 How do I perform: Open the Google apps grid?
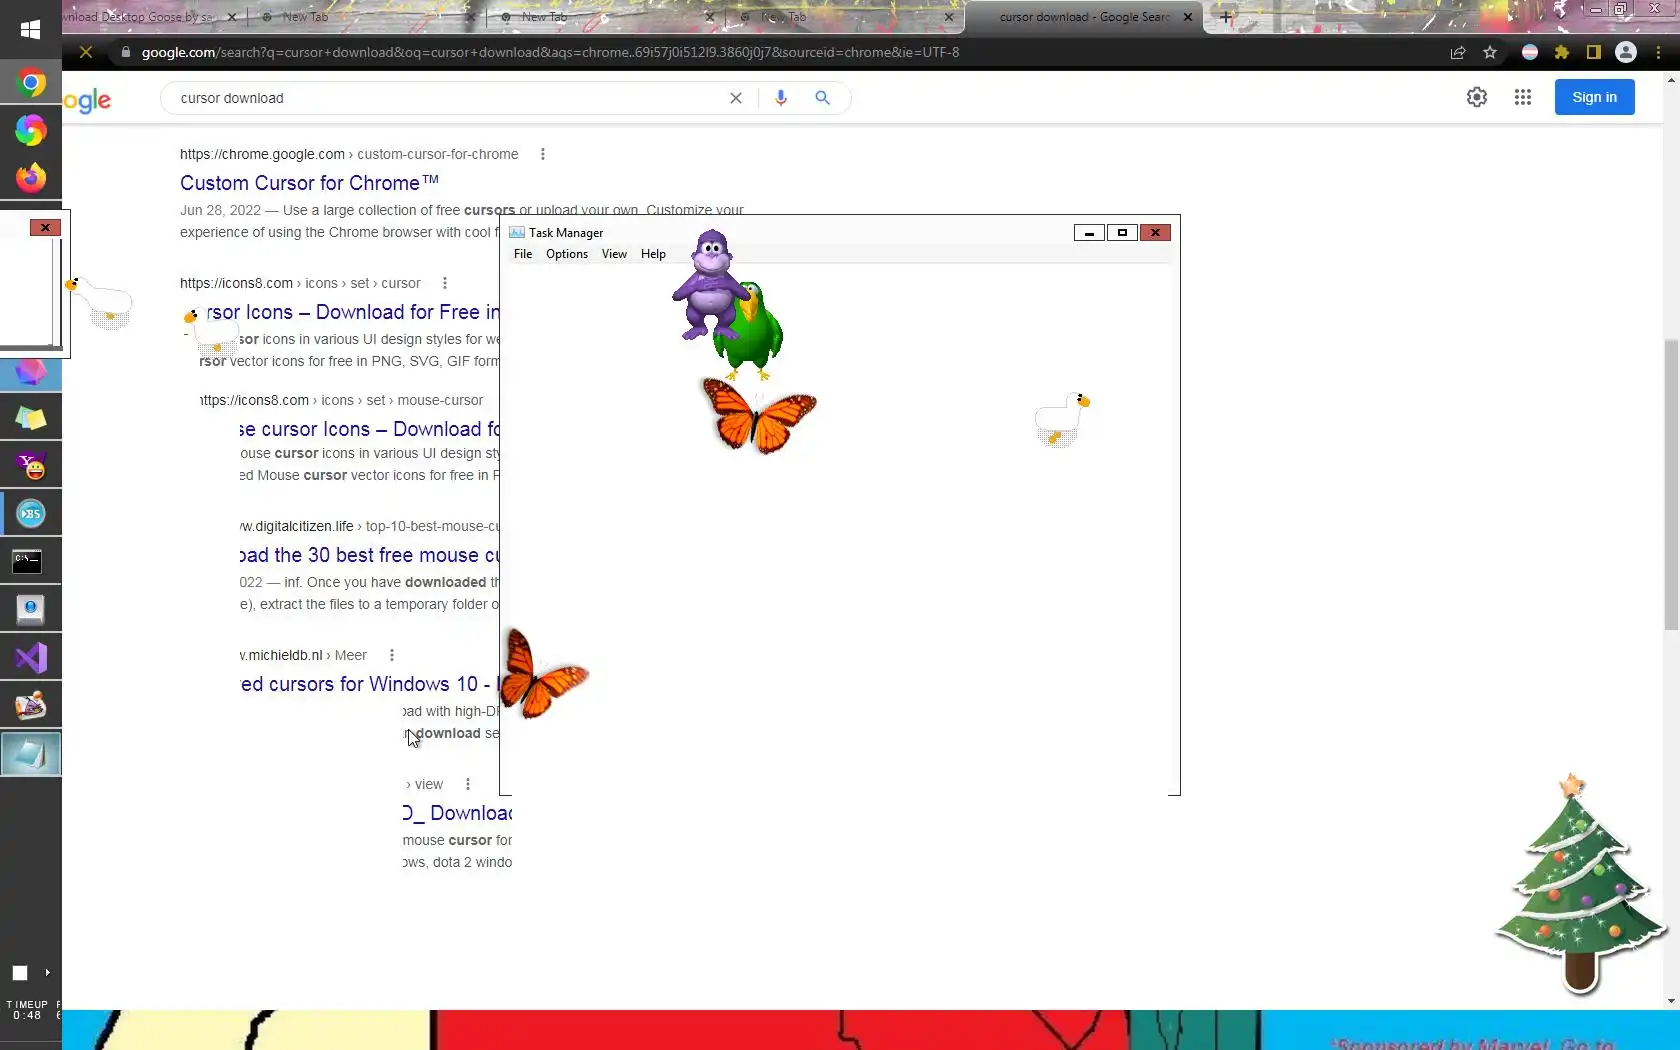tap(1523, 97)
